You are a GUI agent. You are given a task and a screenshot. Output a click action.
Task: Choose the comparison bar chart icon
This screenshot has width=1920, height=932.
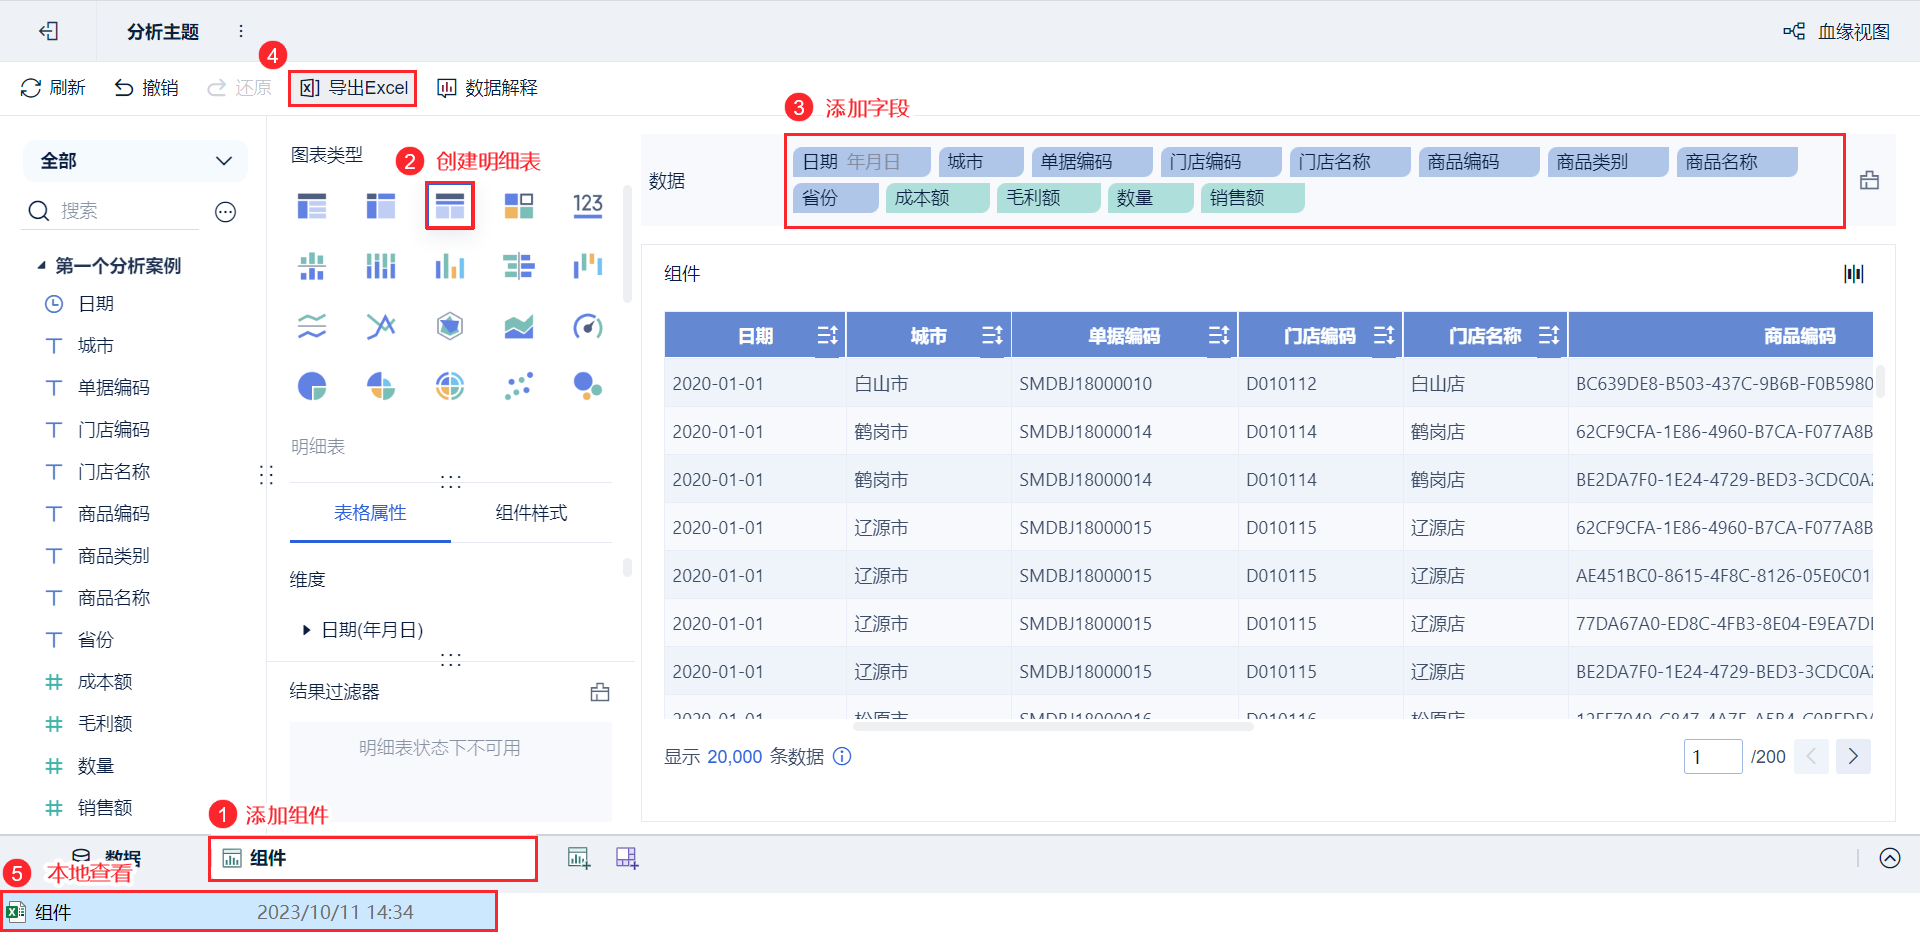(x=519, y=266)
